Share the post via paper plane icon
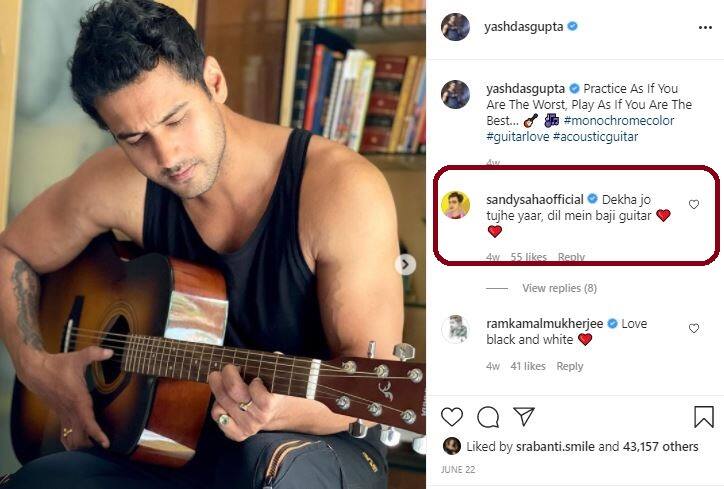 point(524,417)
